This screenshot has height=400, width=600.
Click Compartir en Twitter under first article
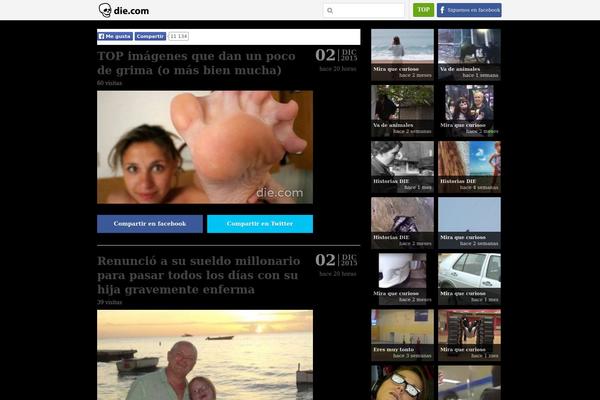coord(260,224)
